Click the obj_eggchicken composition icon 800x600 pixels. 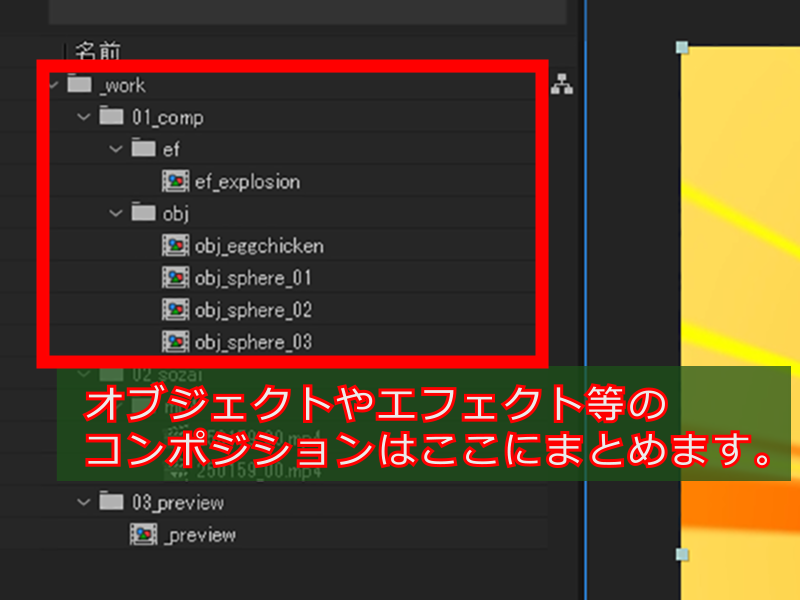(176, 245)
